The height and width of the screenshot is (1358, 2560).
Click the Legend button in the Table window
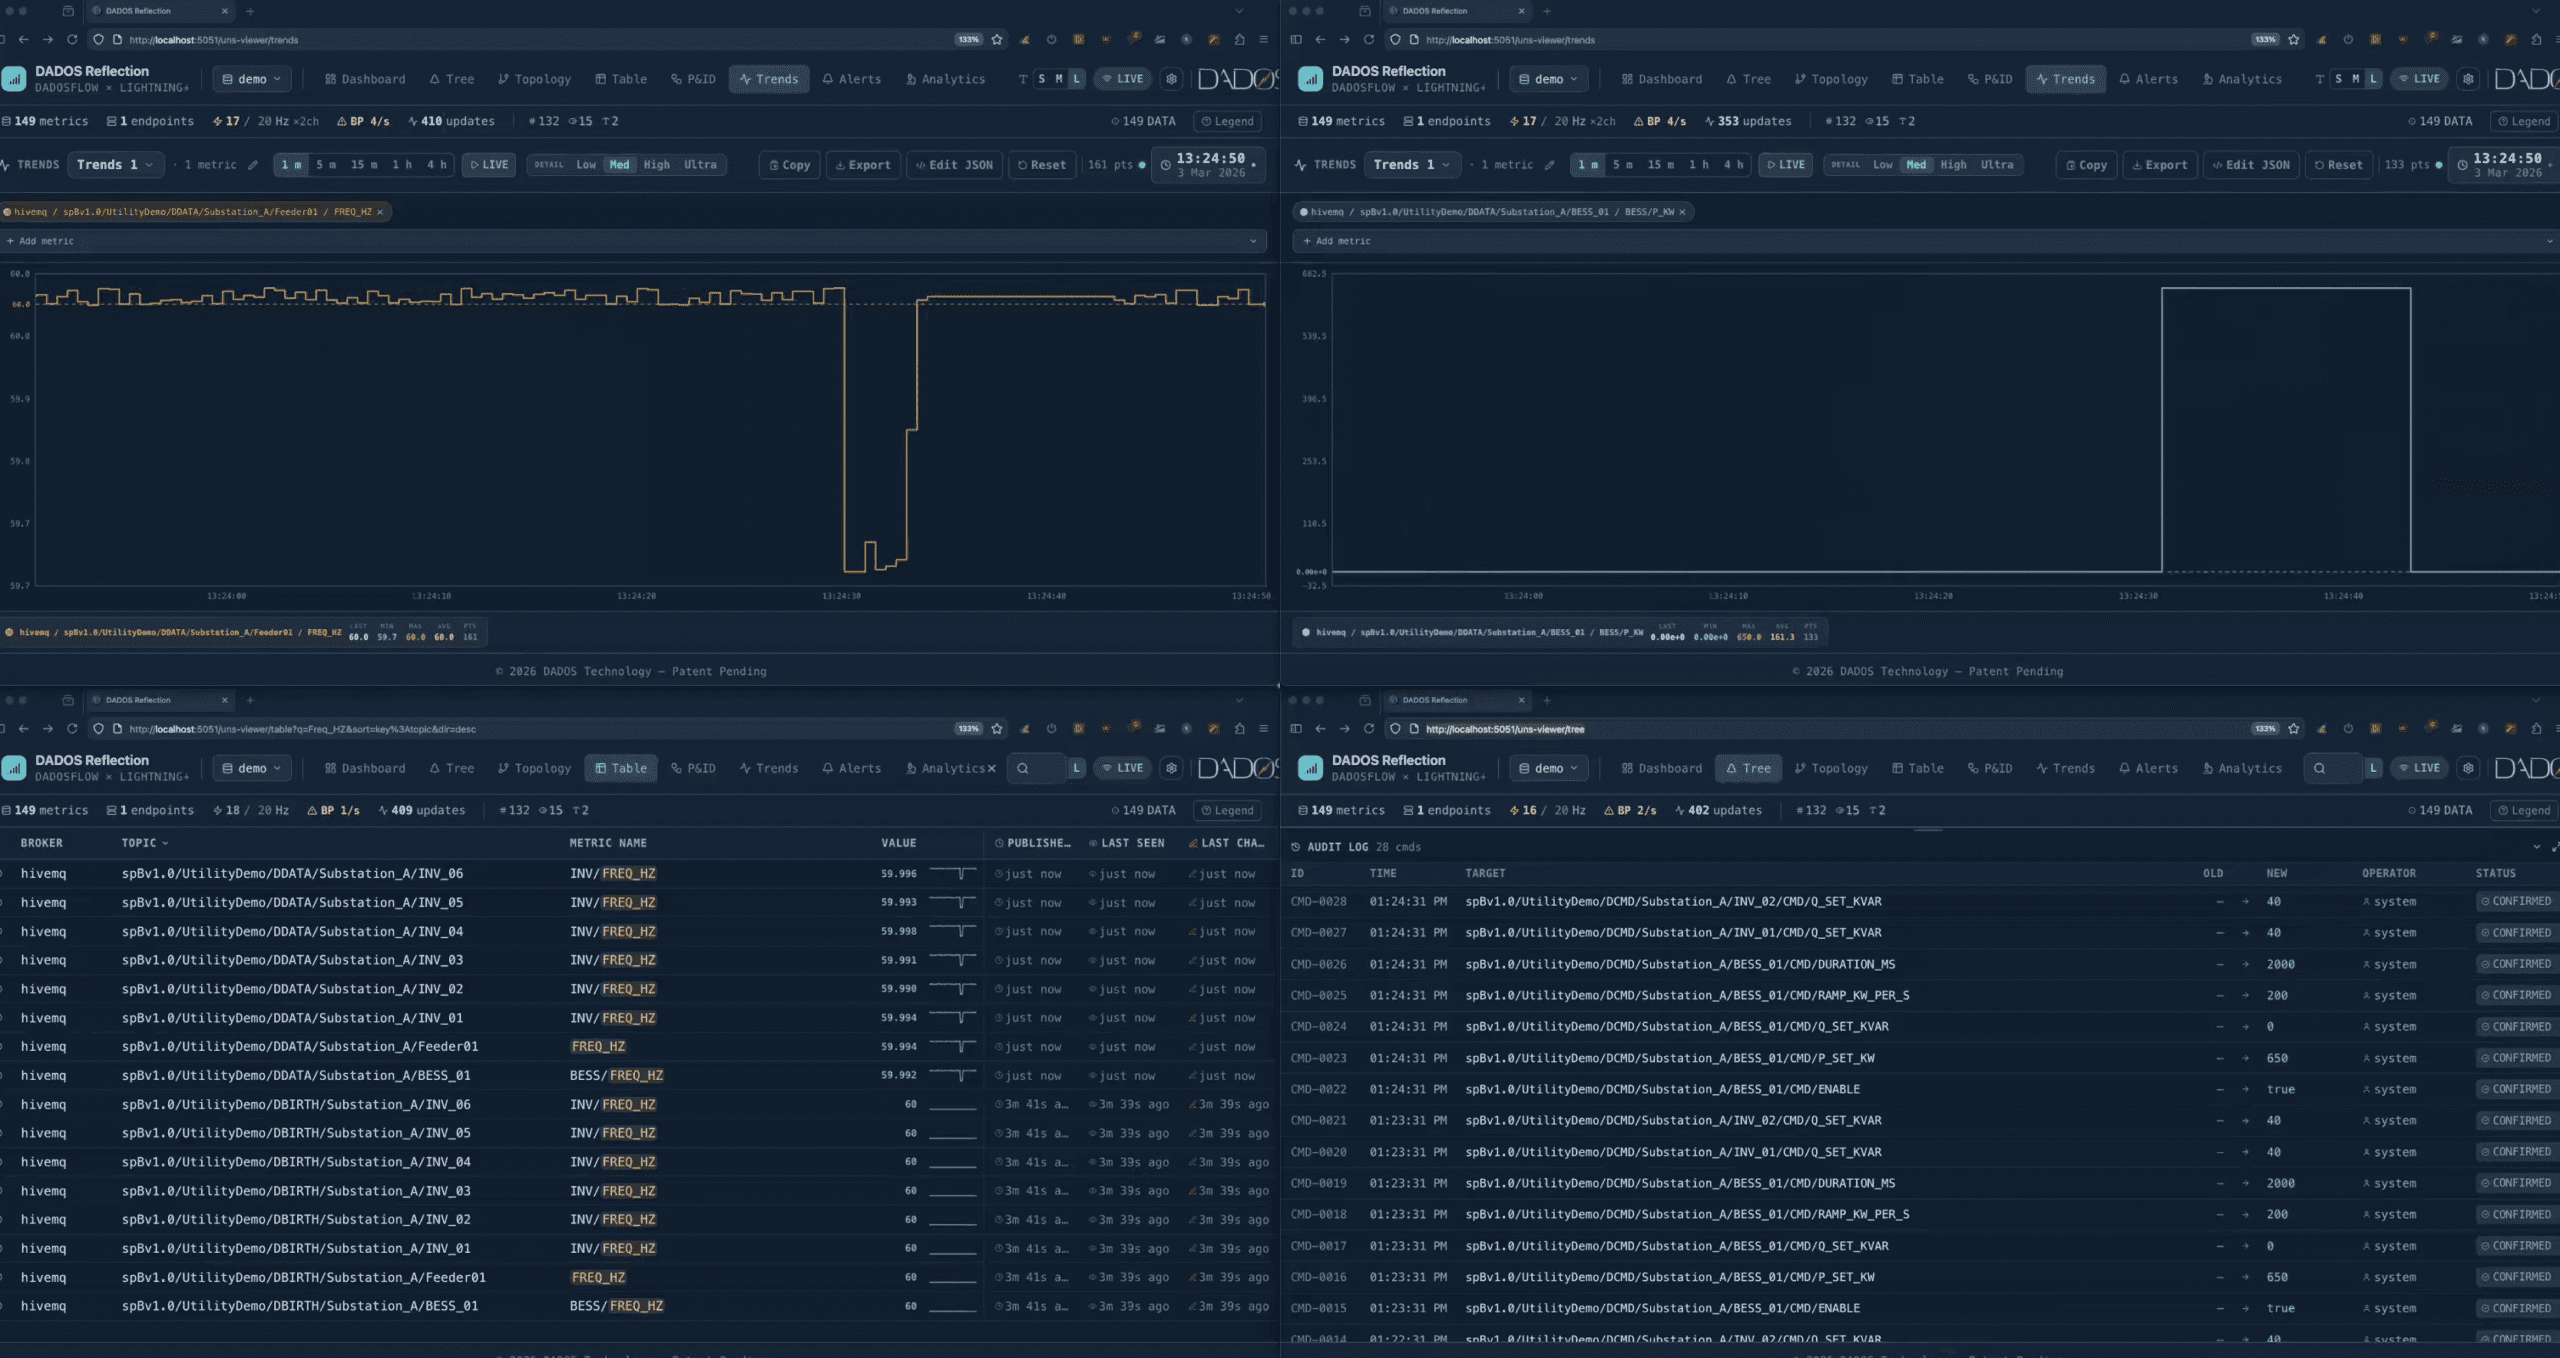coord(1227,810)
